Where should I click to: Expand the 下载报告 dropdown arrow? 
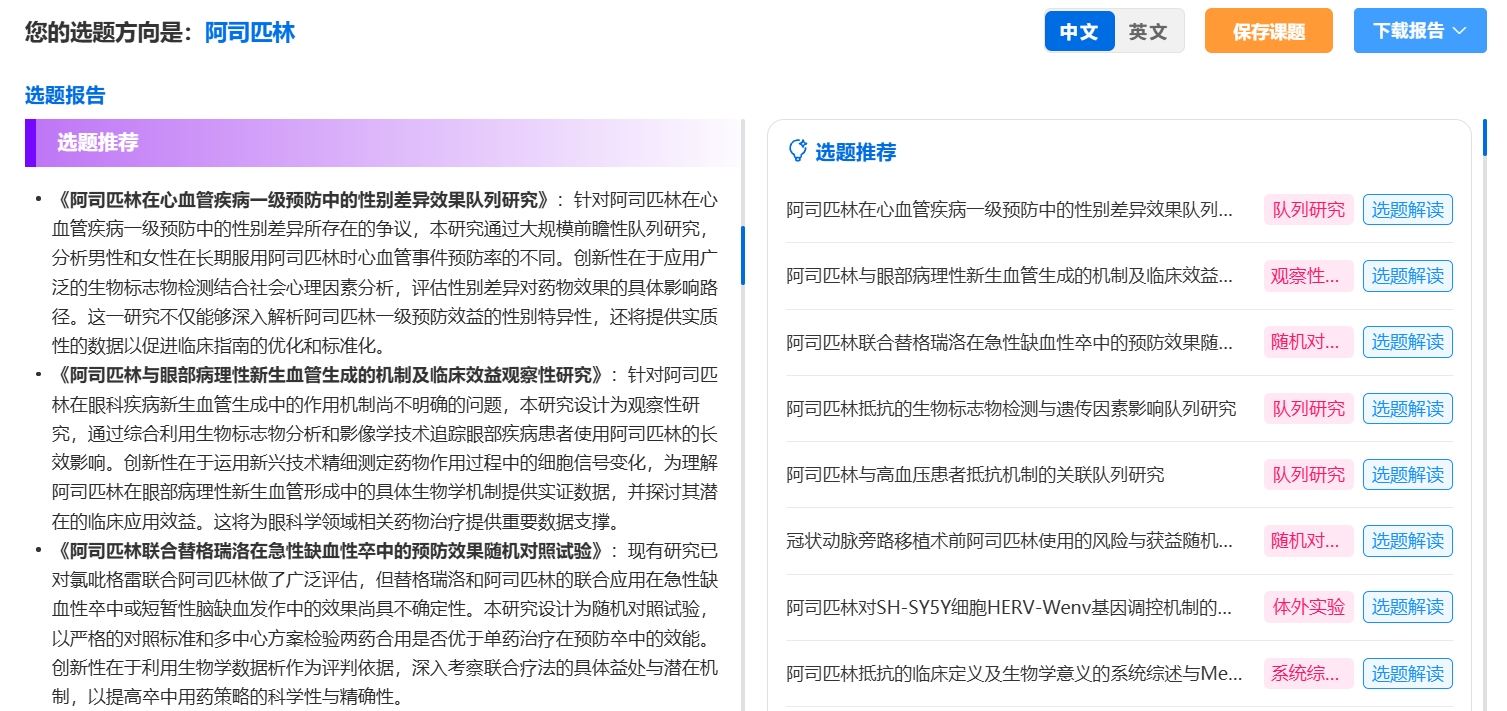coord(1459,31)
